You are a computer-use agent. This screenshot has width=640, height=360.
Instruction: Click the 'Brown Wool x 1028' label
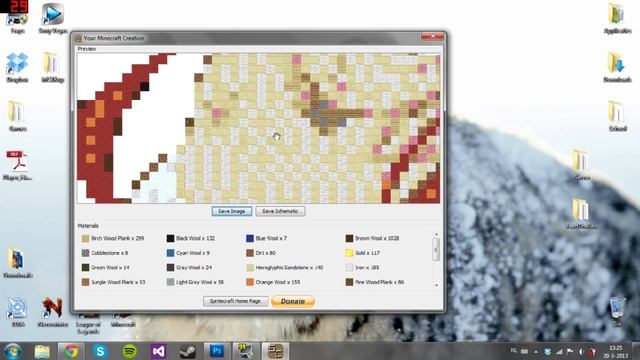[377, 238]
